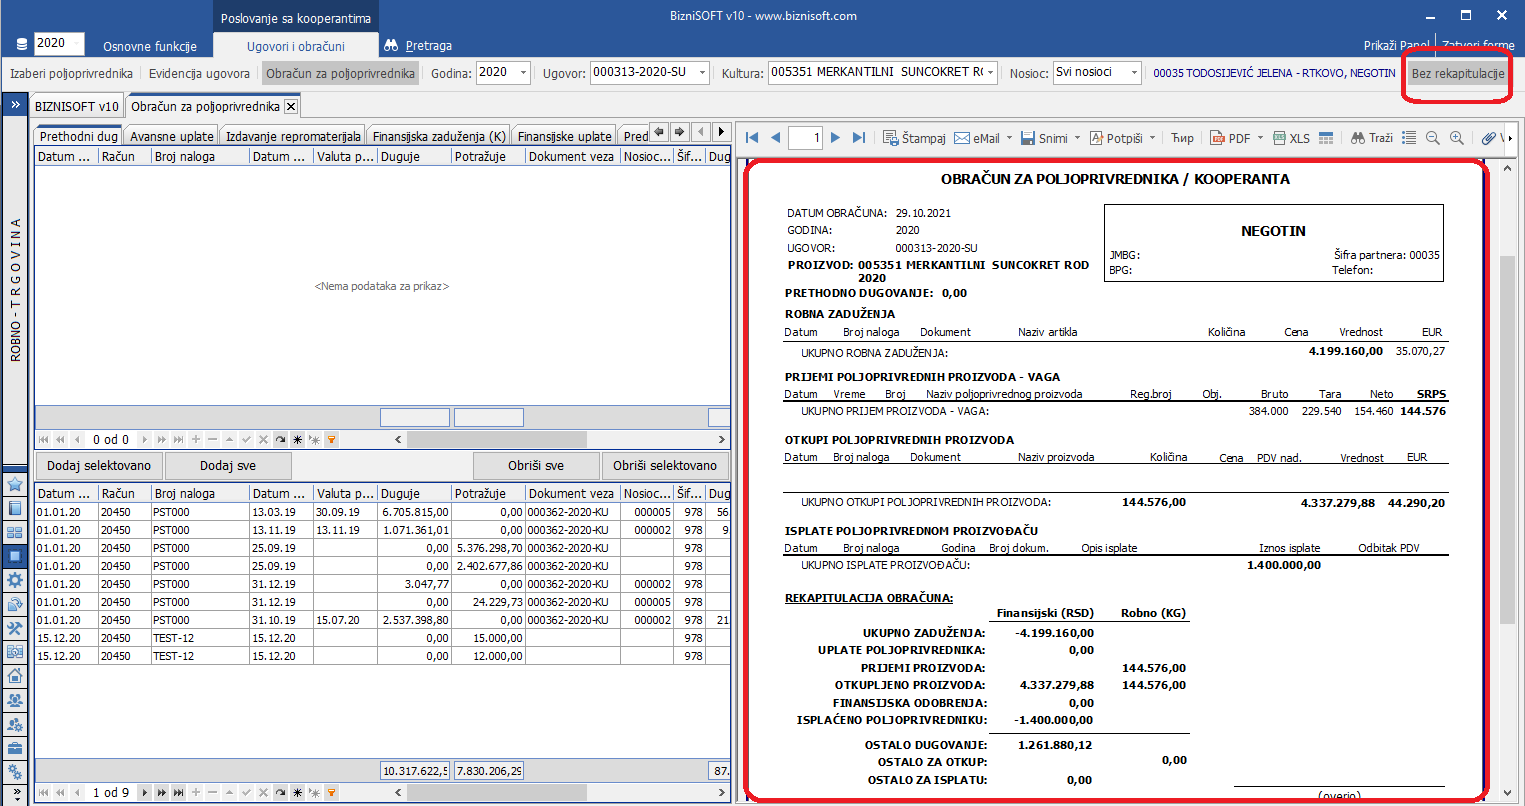Image resolution: width=1525 pixels, height=806 pixels.
Task: Open the Godina year dropdown
Action: [x=523, y=73]
